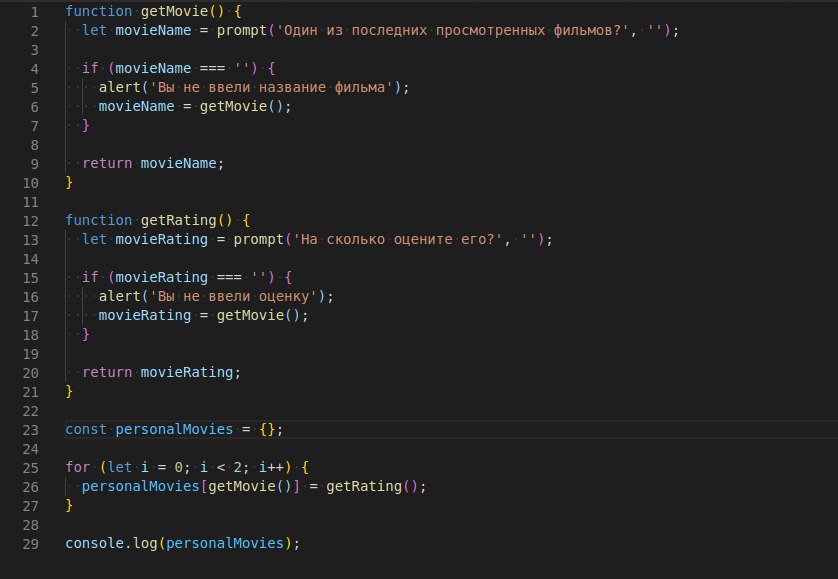Screen dimensions: 838x579
Task: Click line number 8 in the gutter
Action: pos(35,145)
